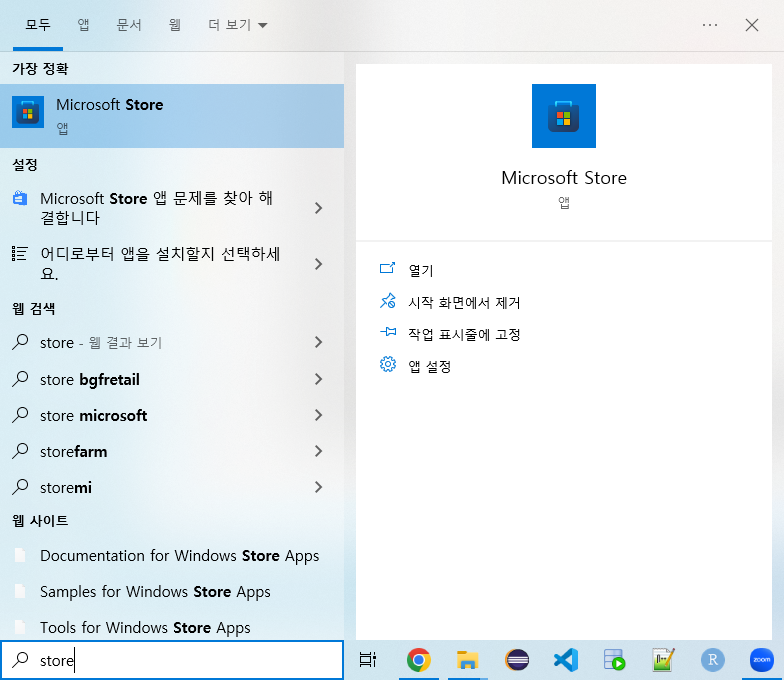Open 앱 설정 for Microsoft Store
This screenshot has width=784, height=680.
(x=430, y=366)
